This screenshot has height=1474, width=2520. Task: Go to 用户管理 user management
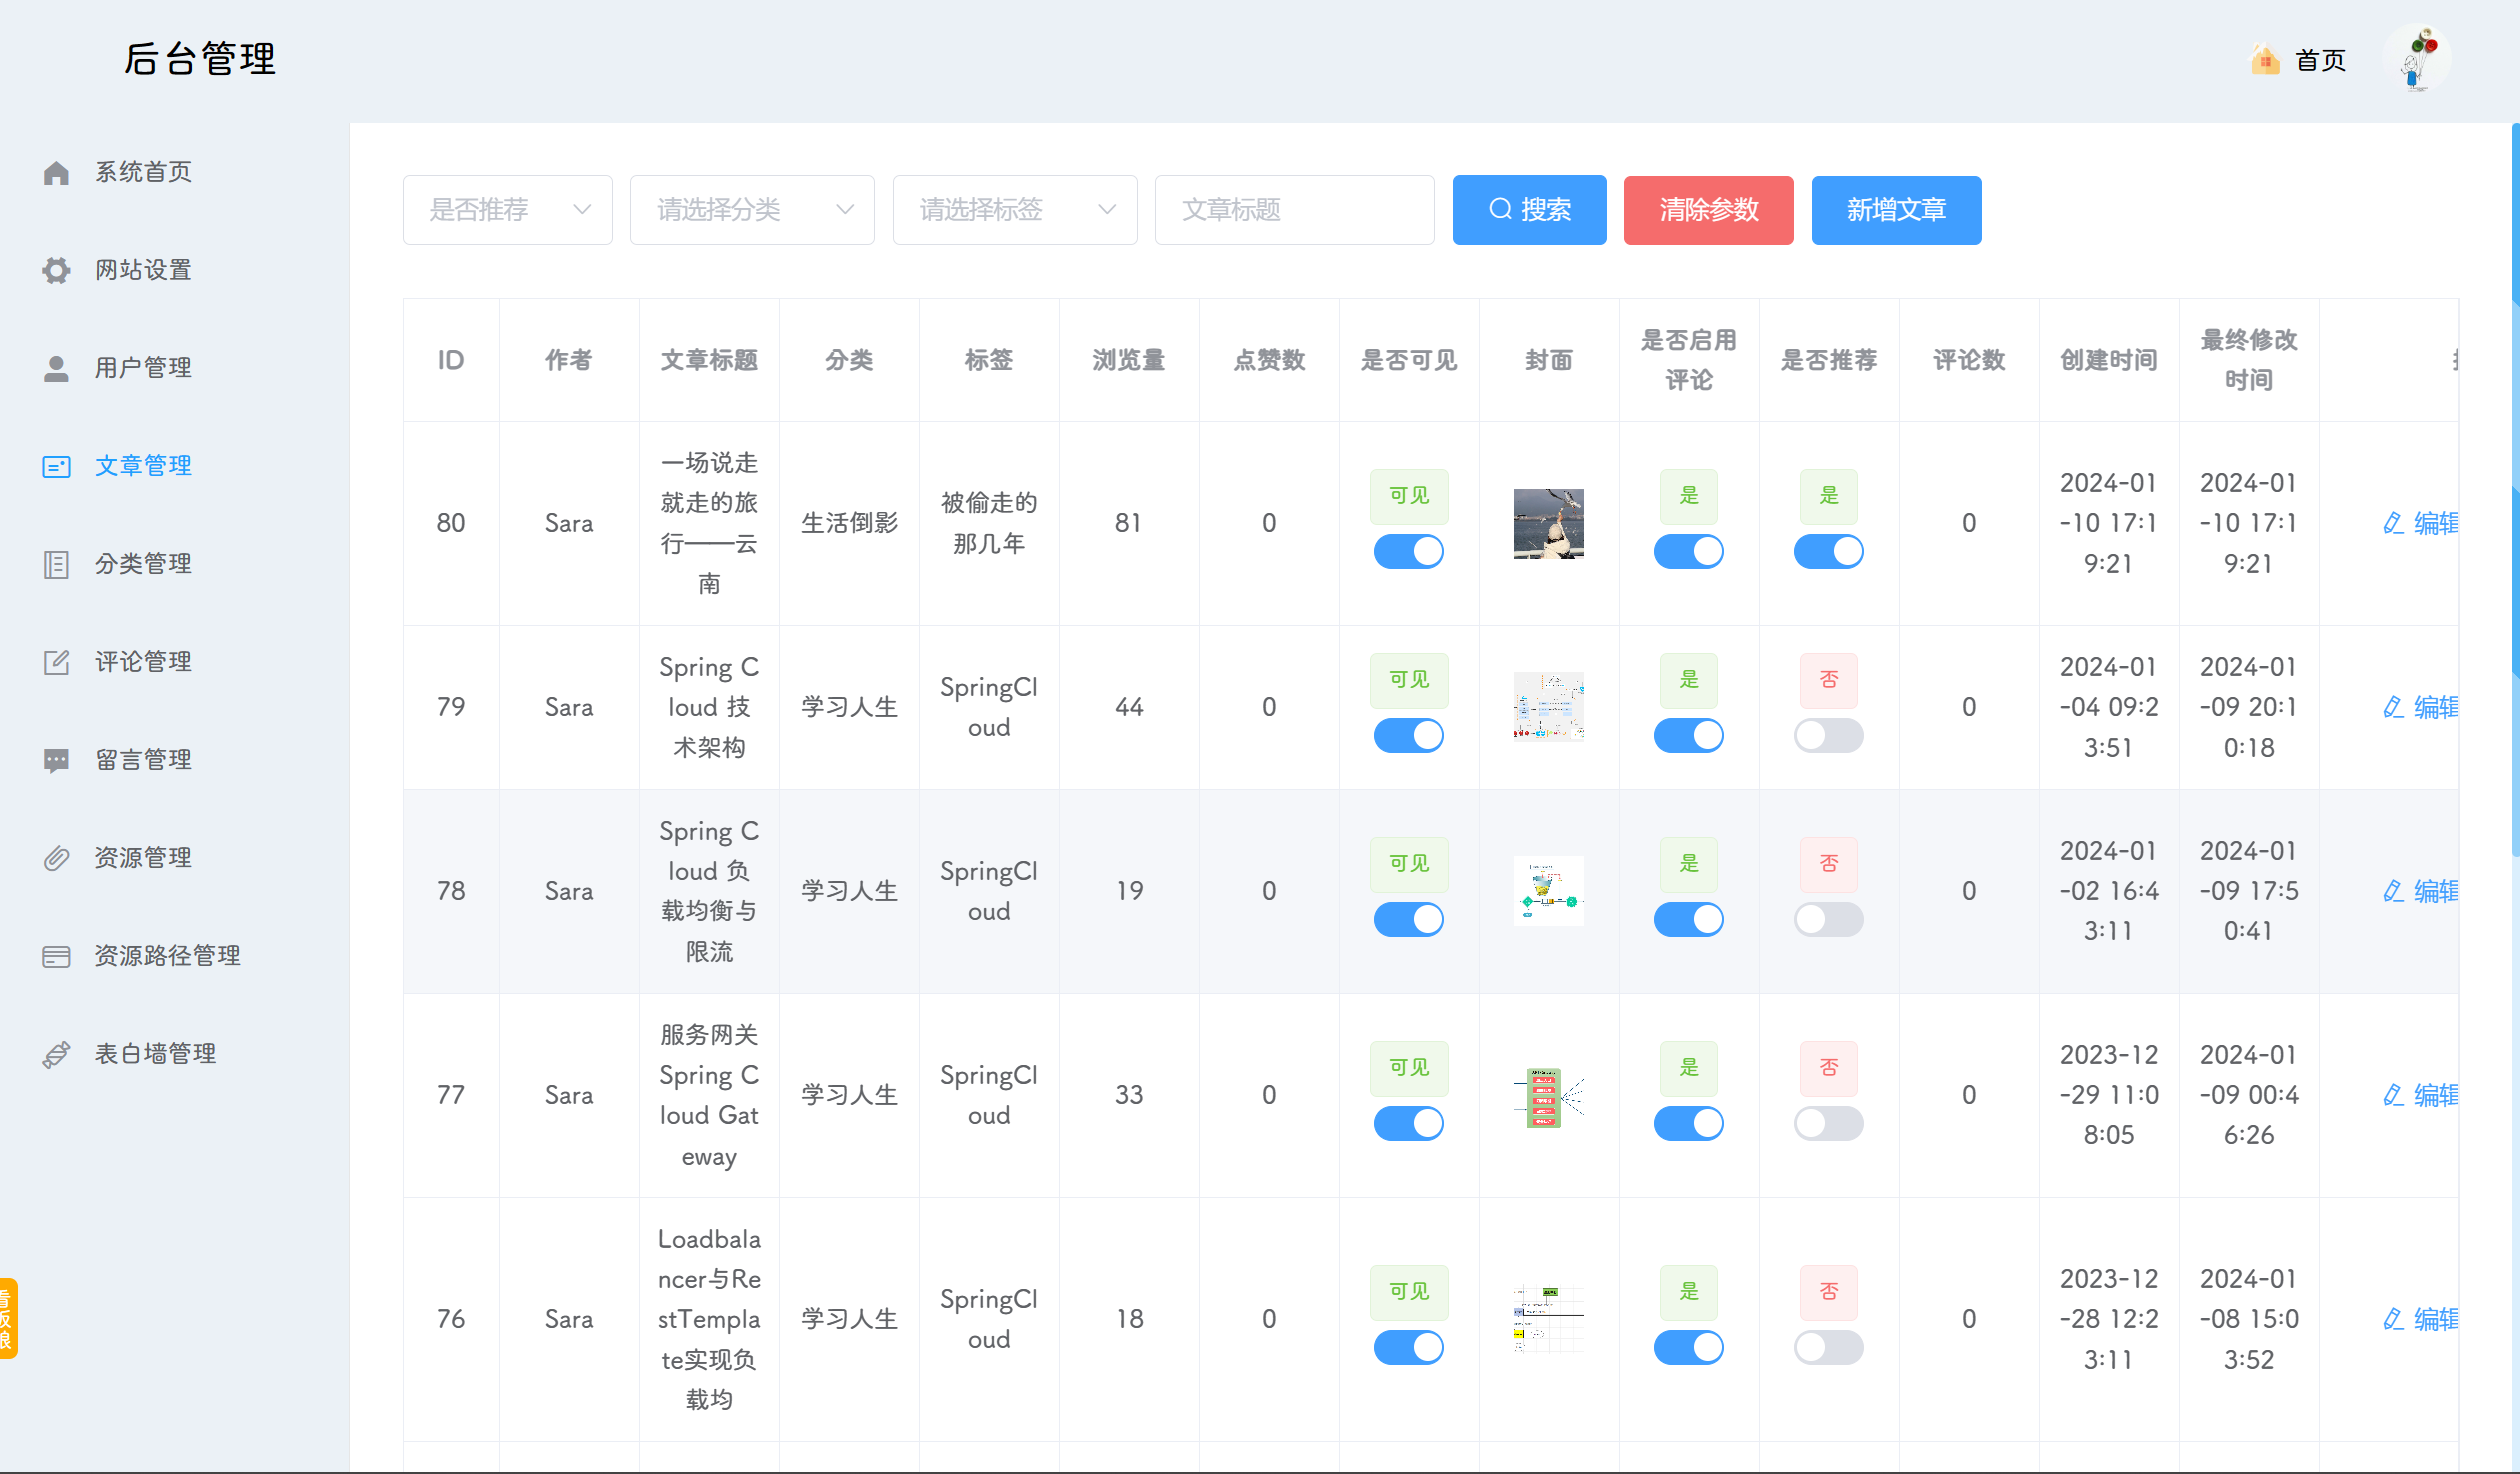(143, 367)
